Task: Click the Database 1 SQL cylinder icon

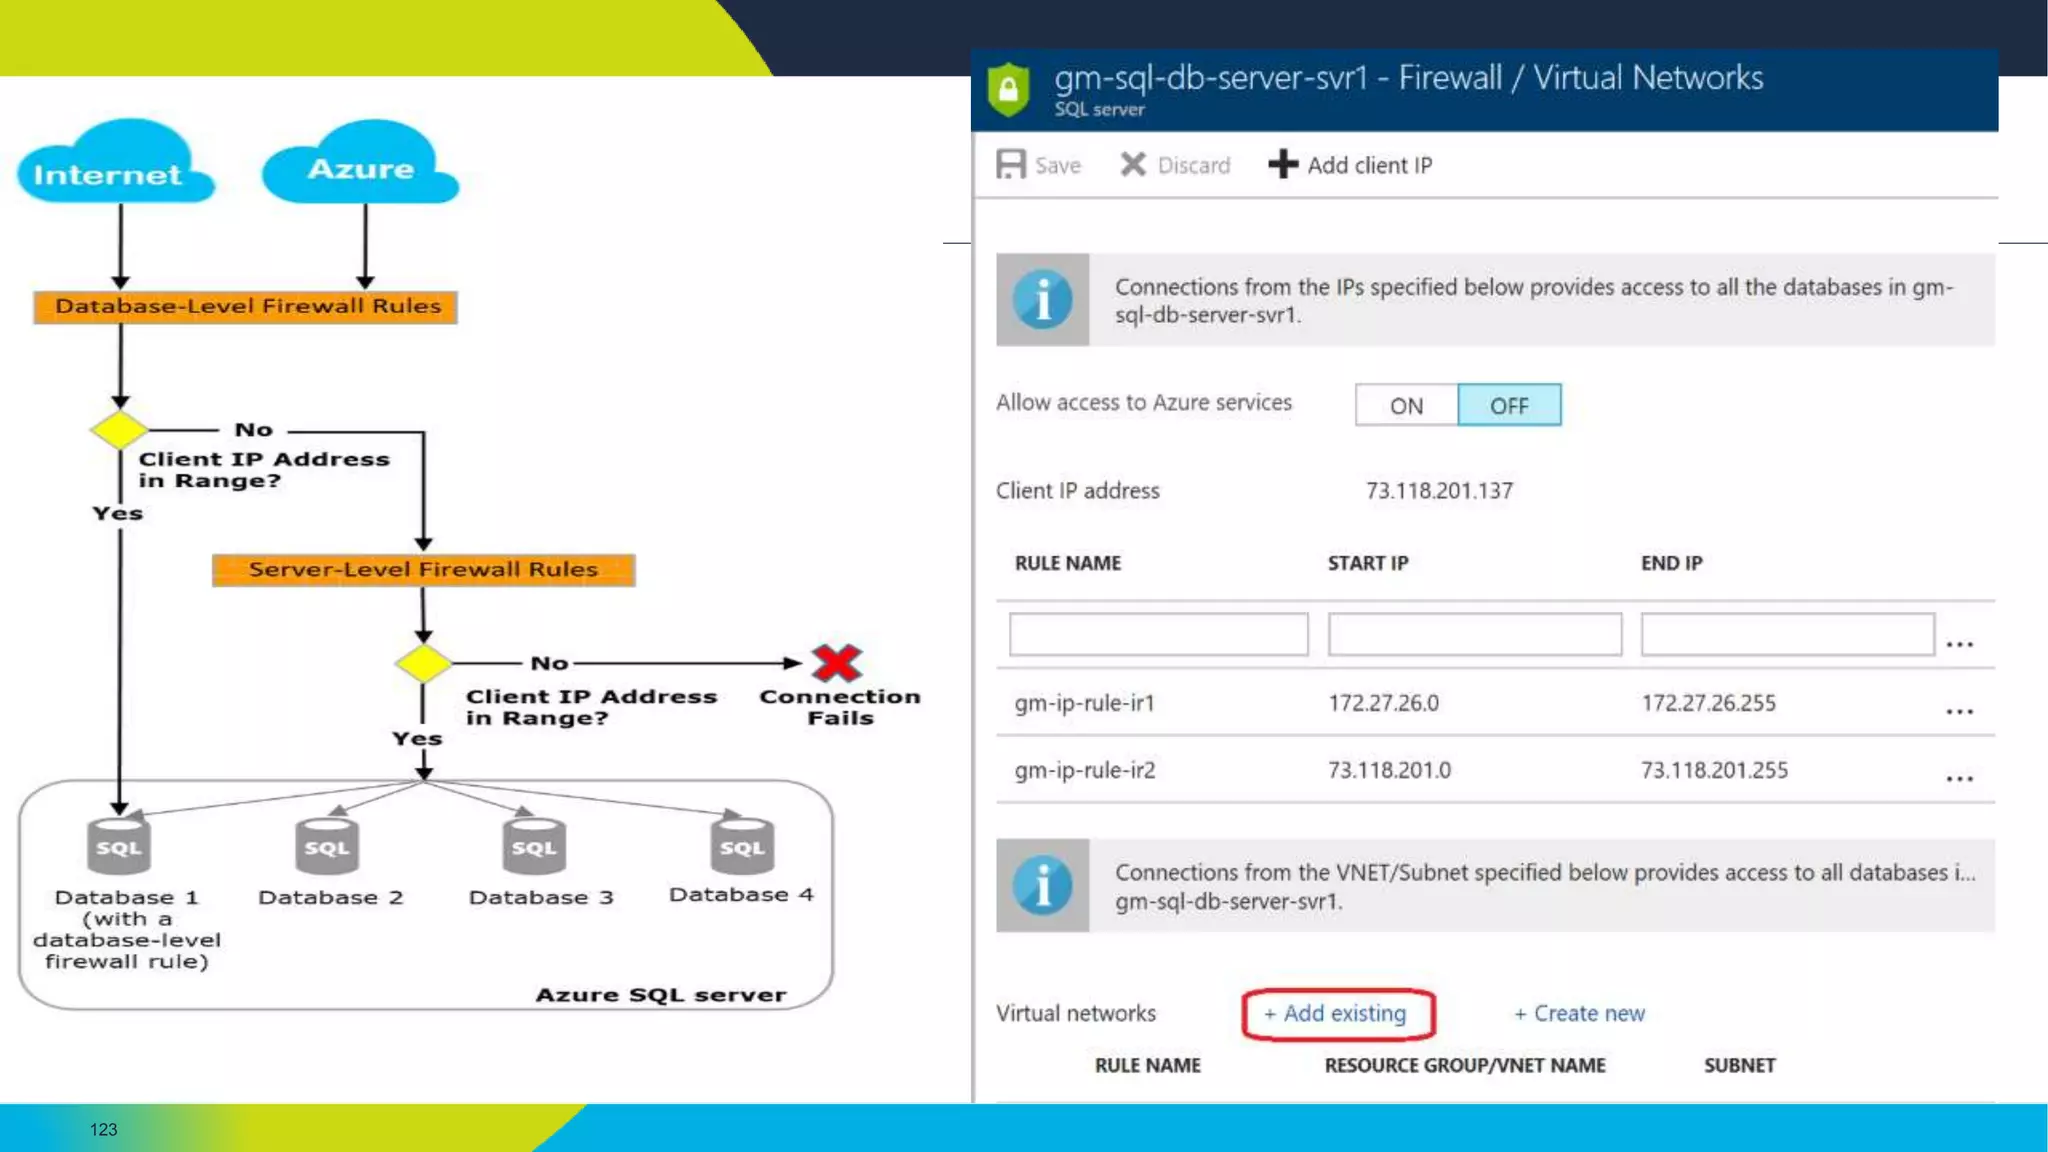Action: pyautogui.click(x=119, y=846)
